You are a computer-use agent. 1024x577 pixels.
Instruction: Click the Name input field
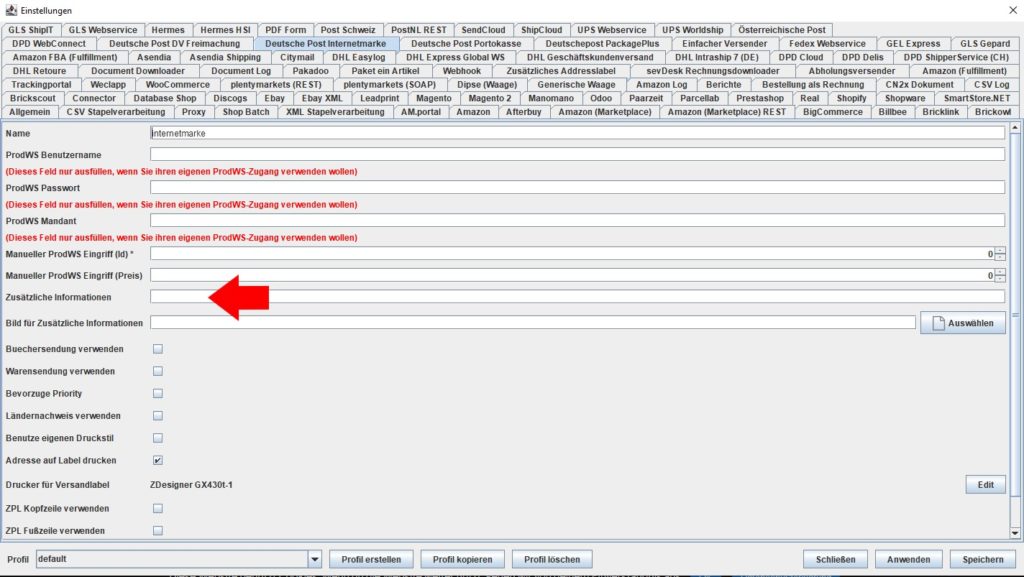click(x=577, y=133)
